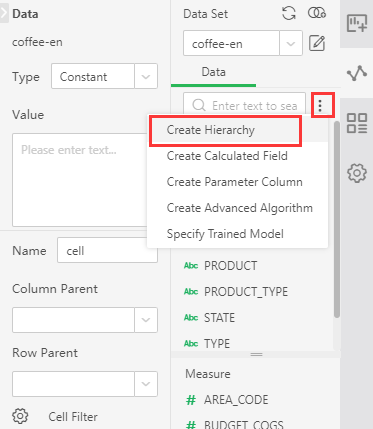Screen dimensions: 373x429
Task: Click the dimension list vertical scrollbar
Action: click(x=337, y=219)
